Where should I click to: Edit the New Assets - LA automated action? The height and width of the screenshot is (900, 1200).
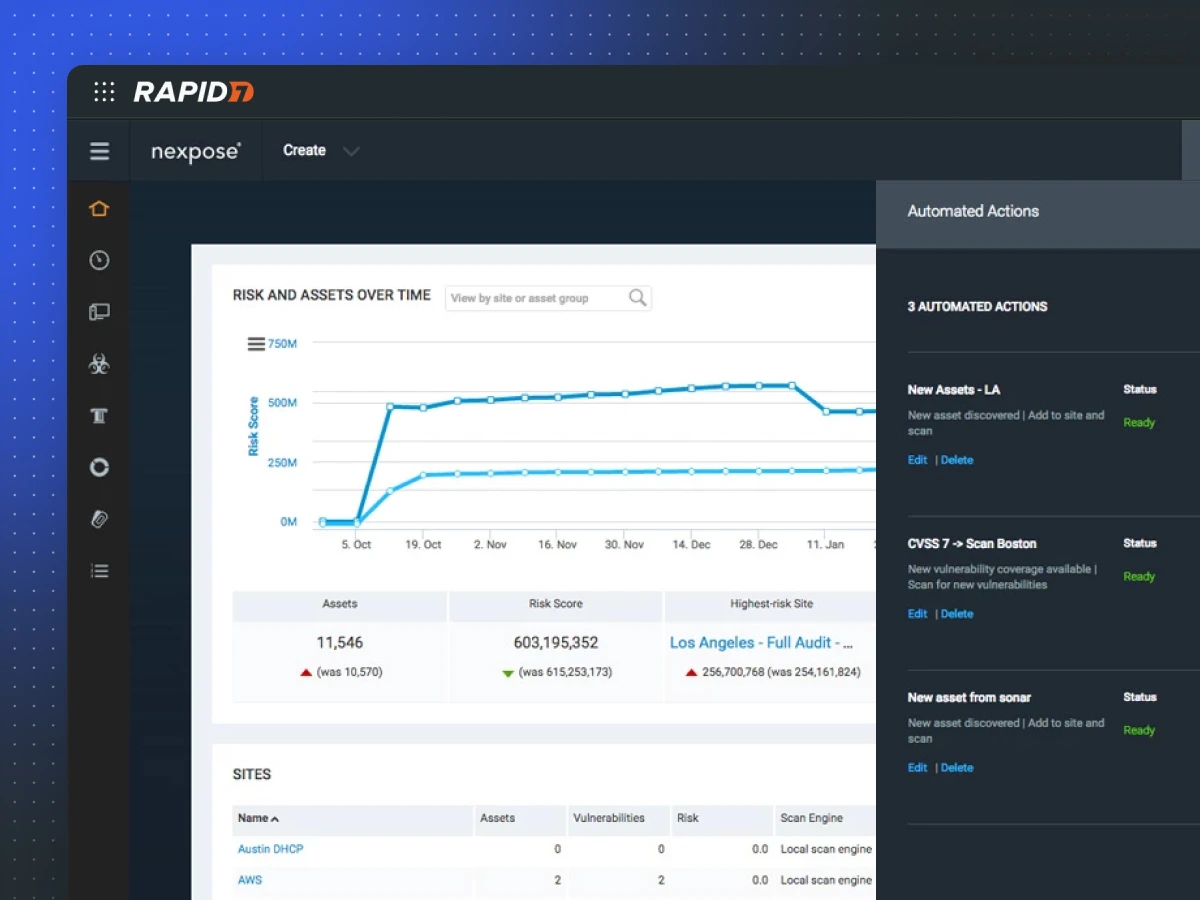tap(917, 460)
